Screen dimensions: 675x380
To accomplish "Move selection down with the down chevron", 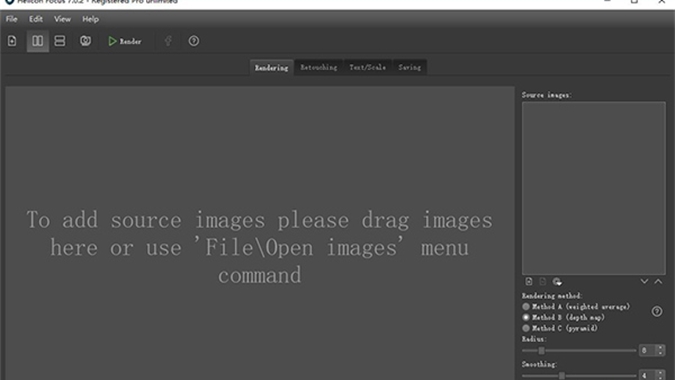I will (644, 281).
